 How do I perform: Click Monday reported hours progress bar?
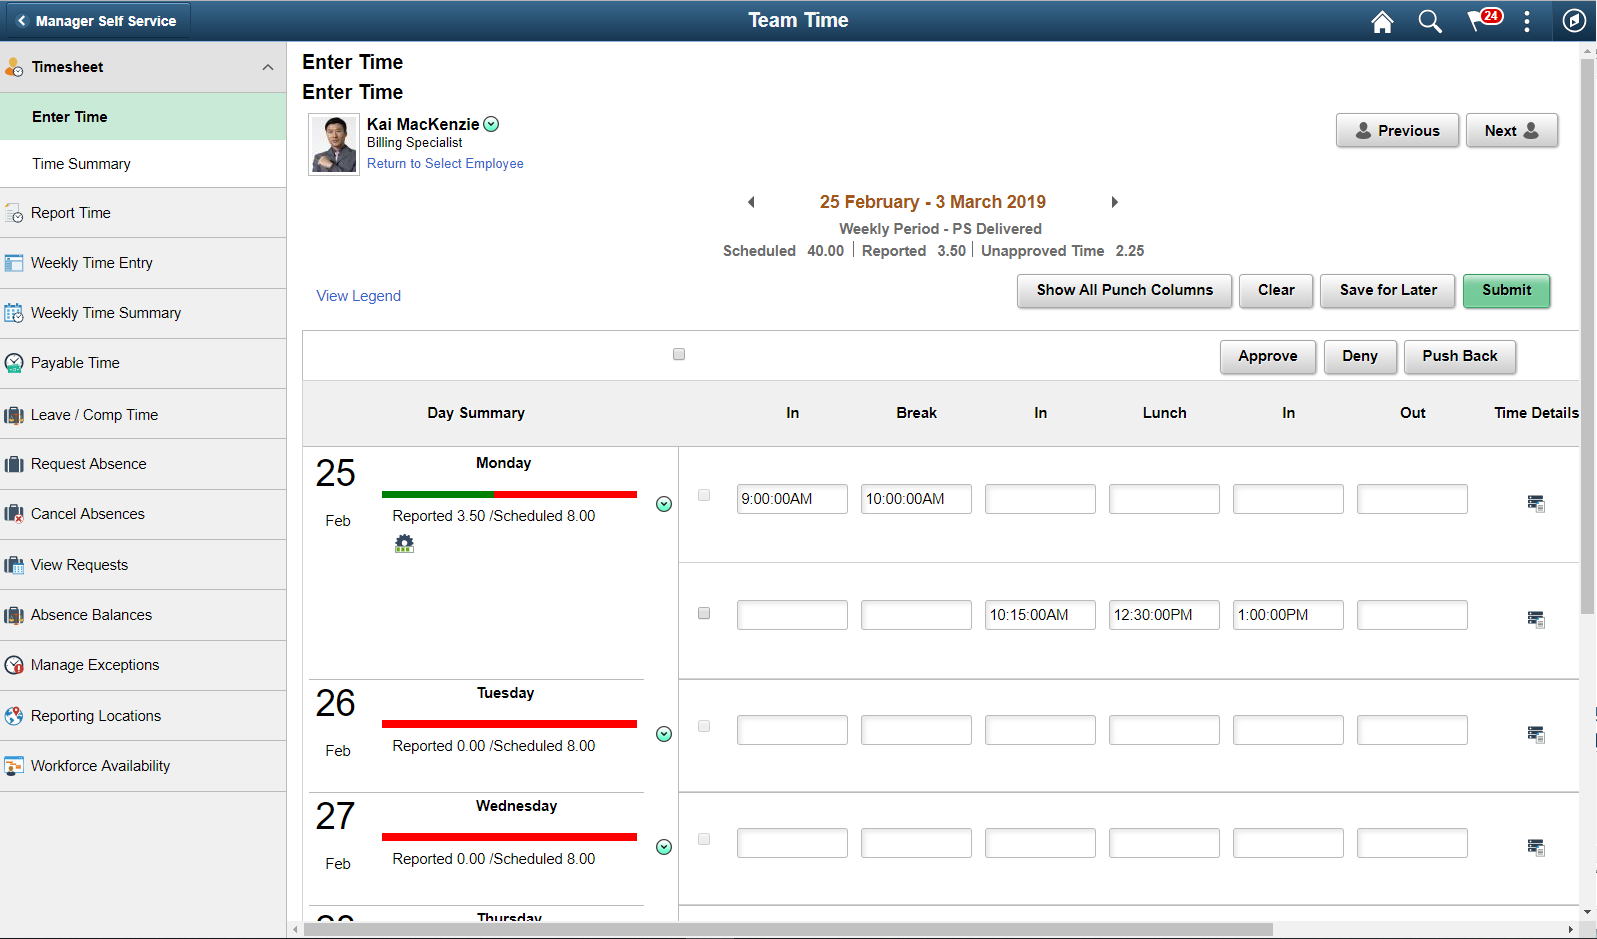(509, 494)
